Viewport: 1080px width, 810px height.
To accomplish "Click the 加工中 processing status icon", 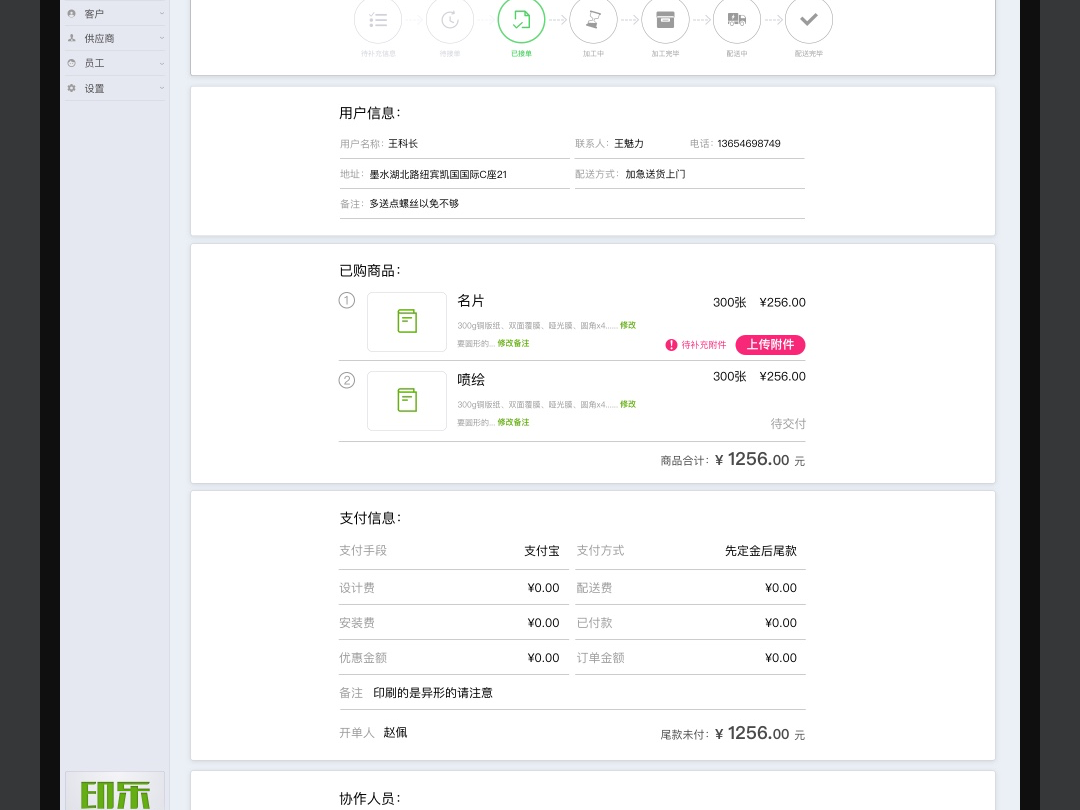I will pyautogui.click(x=593, y=19).
